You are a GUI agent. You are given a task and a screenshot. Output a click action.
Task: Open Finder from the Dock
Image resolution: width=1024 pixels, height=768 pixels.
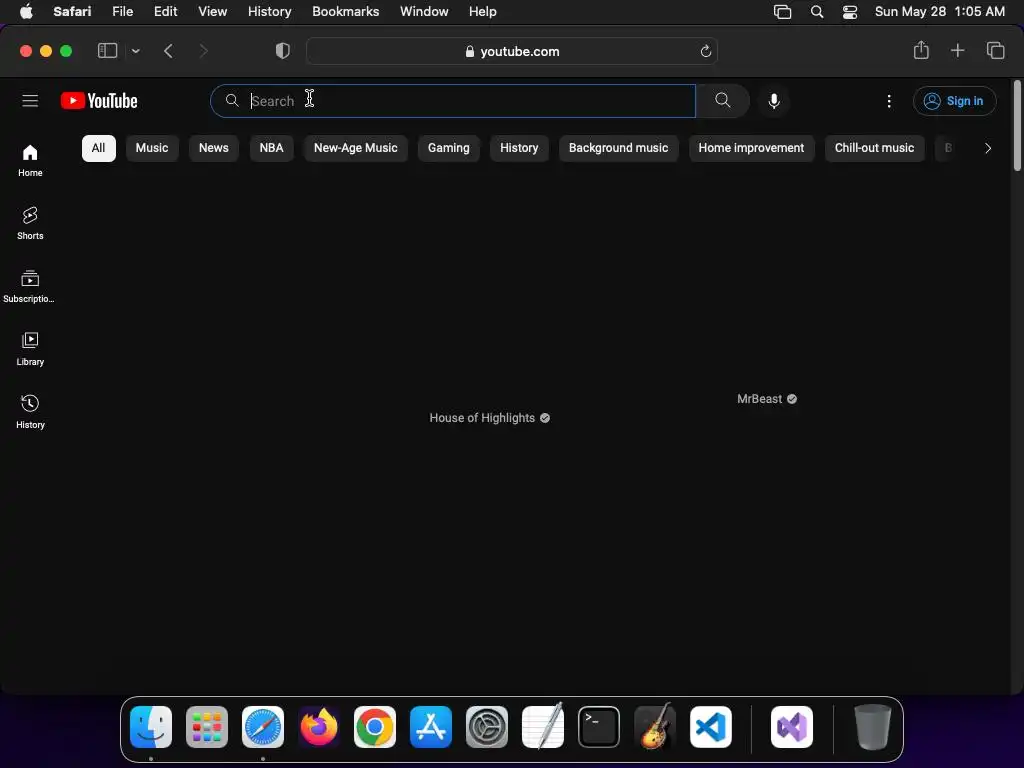coord(151,727)
